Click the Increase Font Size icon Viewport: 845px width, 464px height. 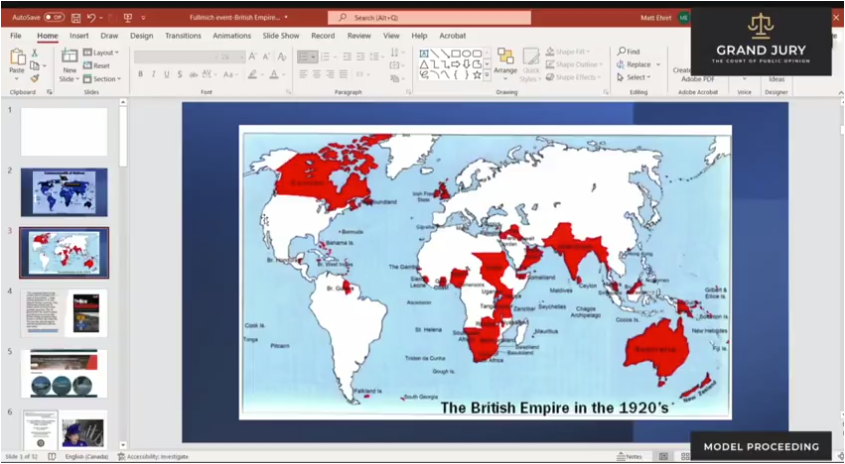tap(252, 57)
